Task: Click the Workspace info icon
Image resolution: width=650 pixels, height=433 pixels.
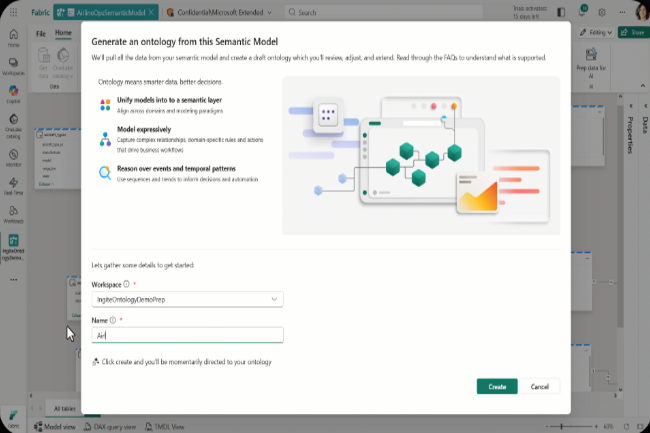Action: coord(126,284)
